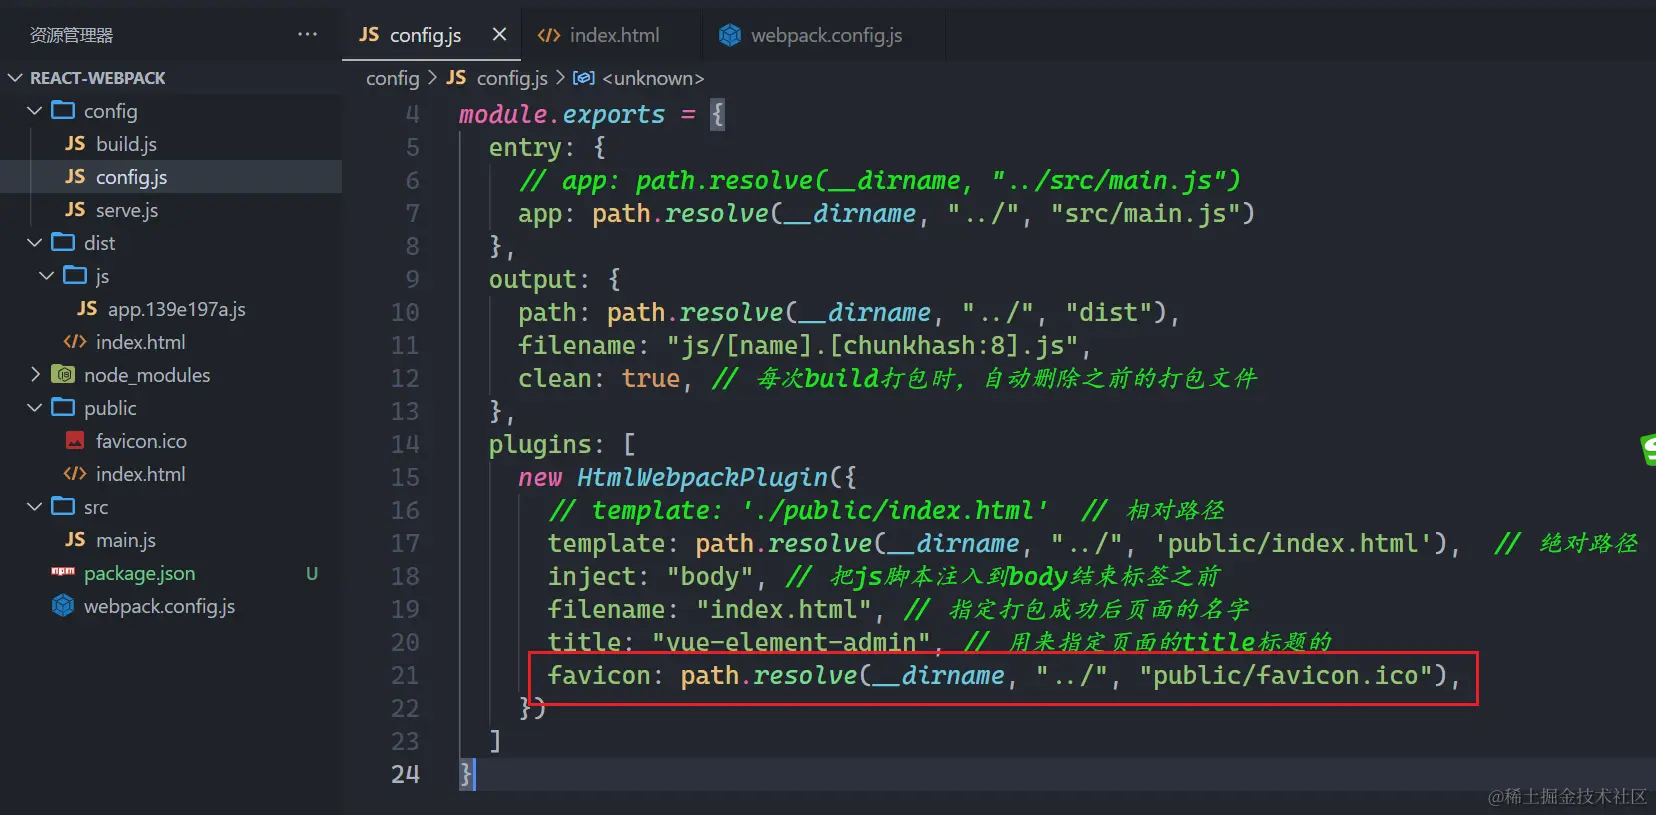Screen dimensions: 1656x815
Task: Collapse the src folder chevron
Action: point(35,507)
